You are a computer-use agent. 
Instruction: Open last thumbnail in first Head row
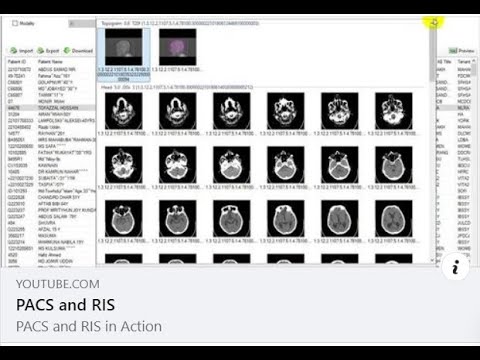(394, 111)
